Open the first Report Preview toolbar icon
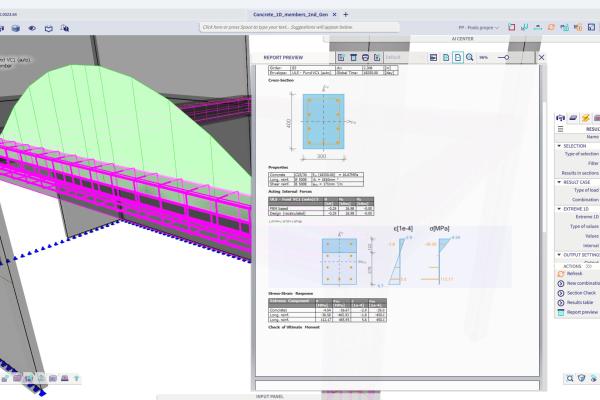 341,57
